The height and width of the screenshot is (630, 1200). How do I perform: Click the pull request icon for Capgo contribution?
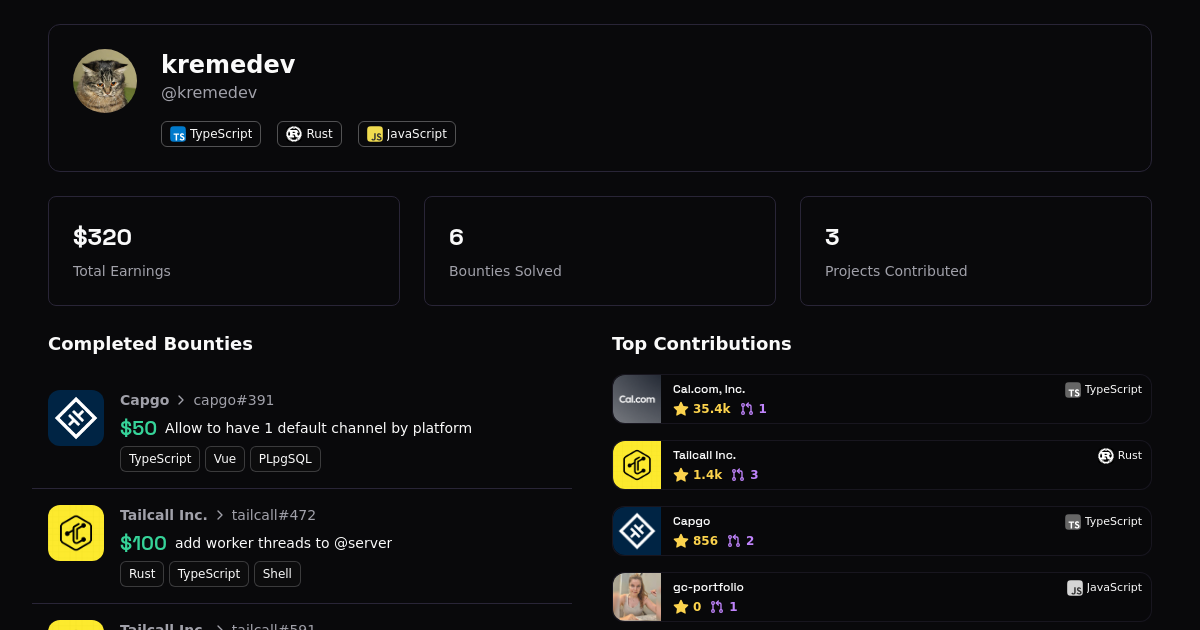[x=734, y=541]
